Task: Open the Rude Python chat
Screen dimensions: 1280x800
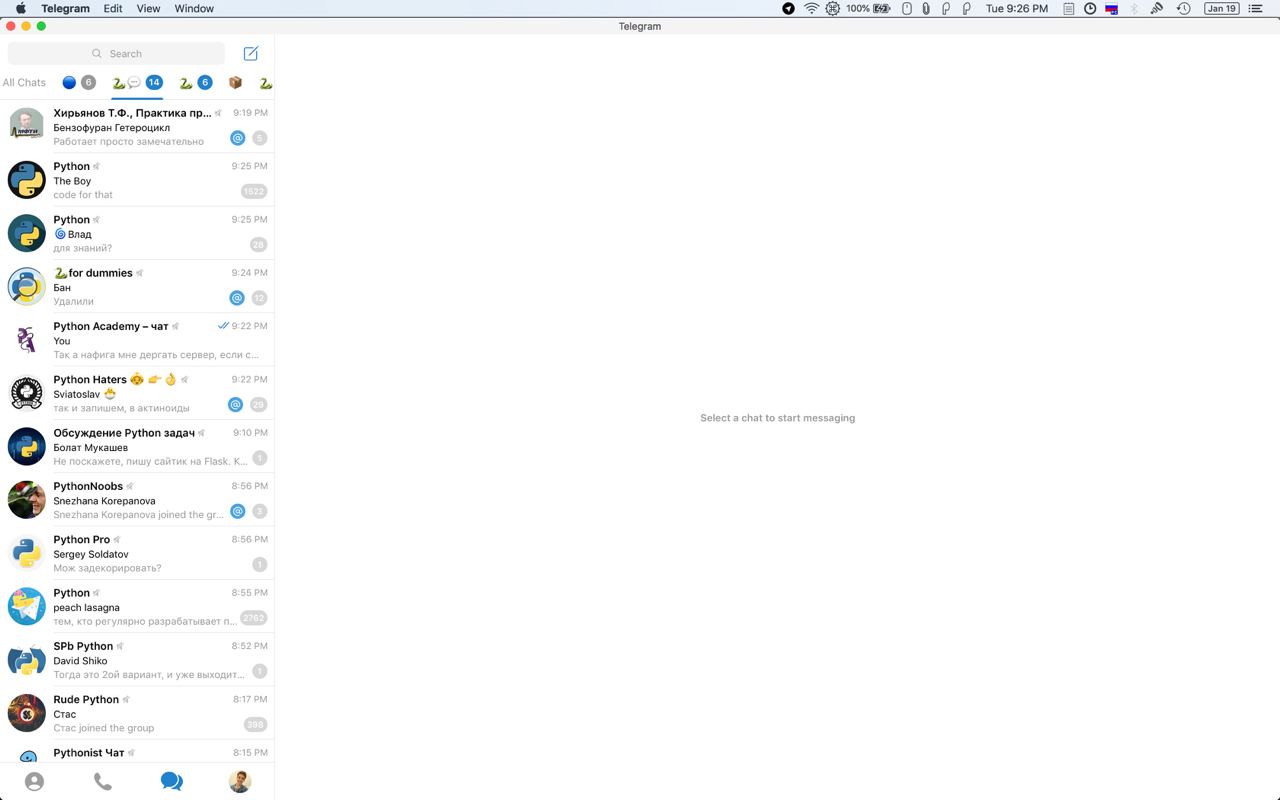Action: tap(137, 713)
